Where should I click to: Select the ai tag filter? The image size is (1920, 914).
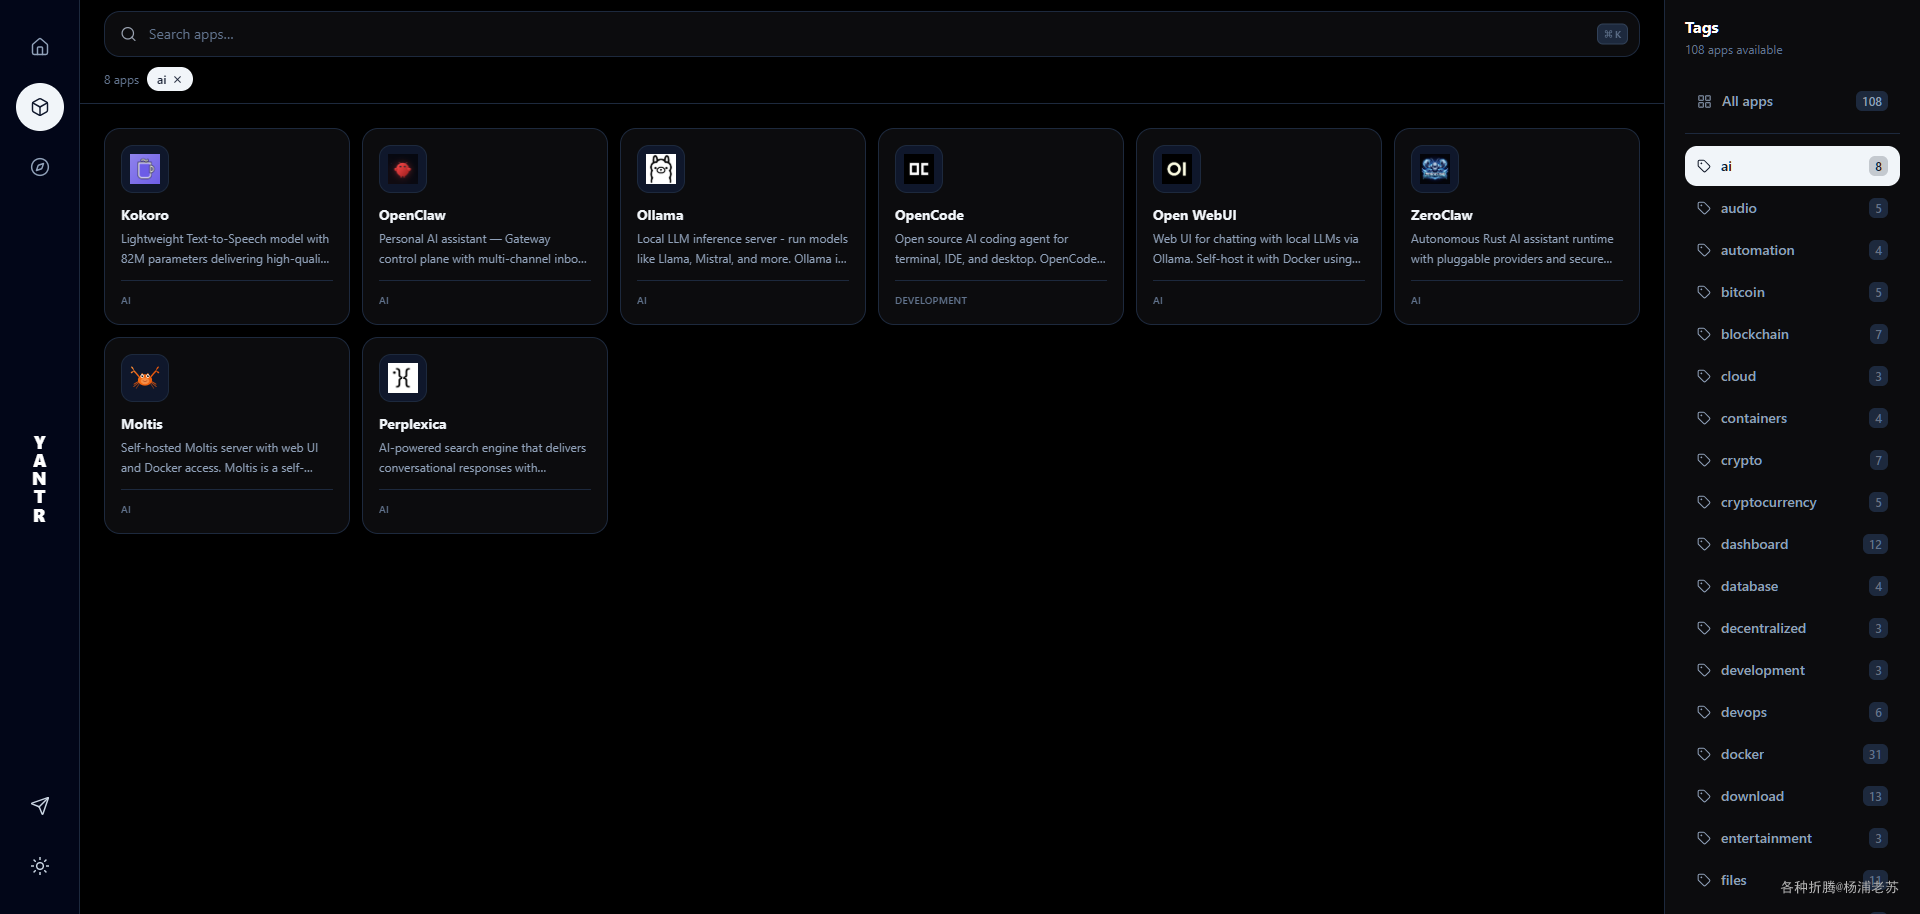(x=1792, y=166)
